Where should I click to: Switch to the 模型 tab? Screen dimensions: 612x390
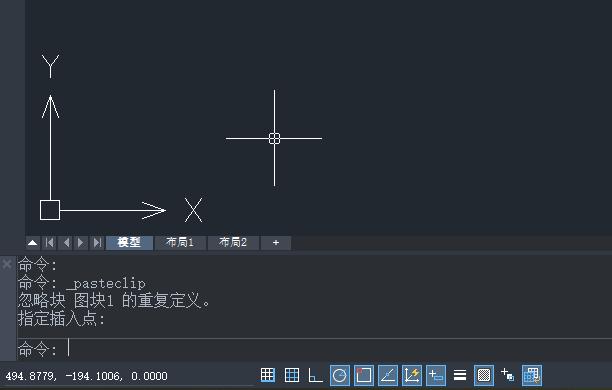click(129, 242)
